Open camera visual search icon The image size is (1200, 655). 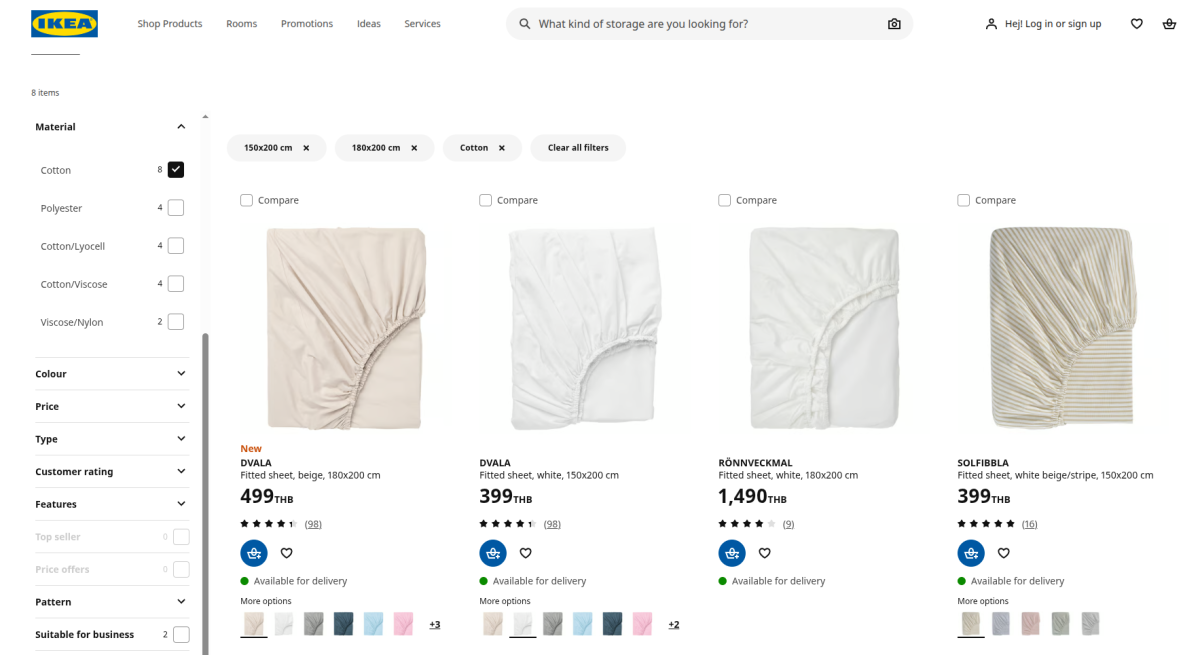click(894, 24)
